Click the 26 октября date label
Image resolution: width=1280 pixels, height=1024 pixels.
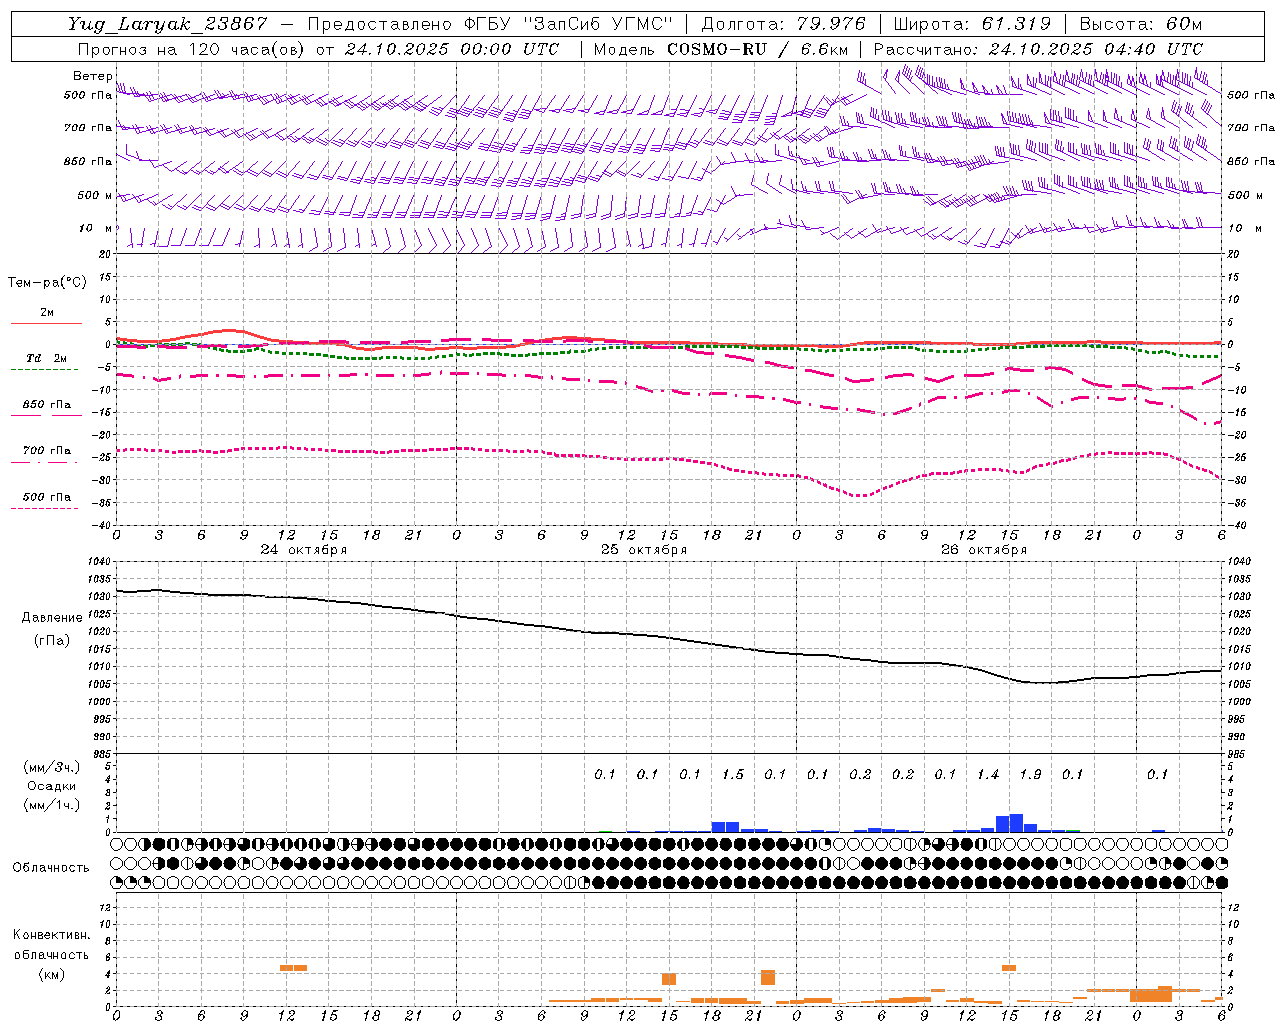(x=983, y=550)
